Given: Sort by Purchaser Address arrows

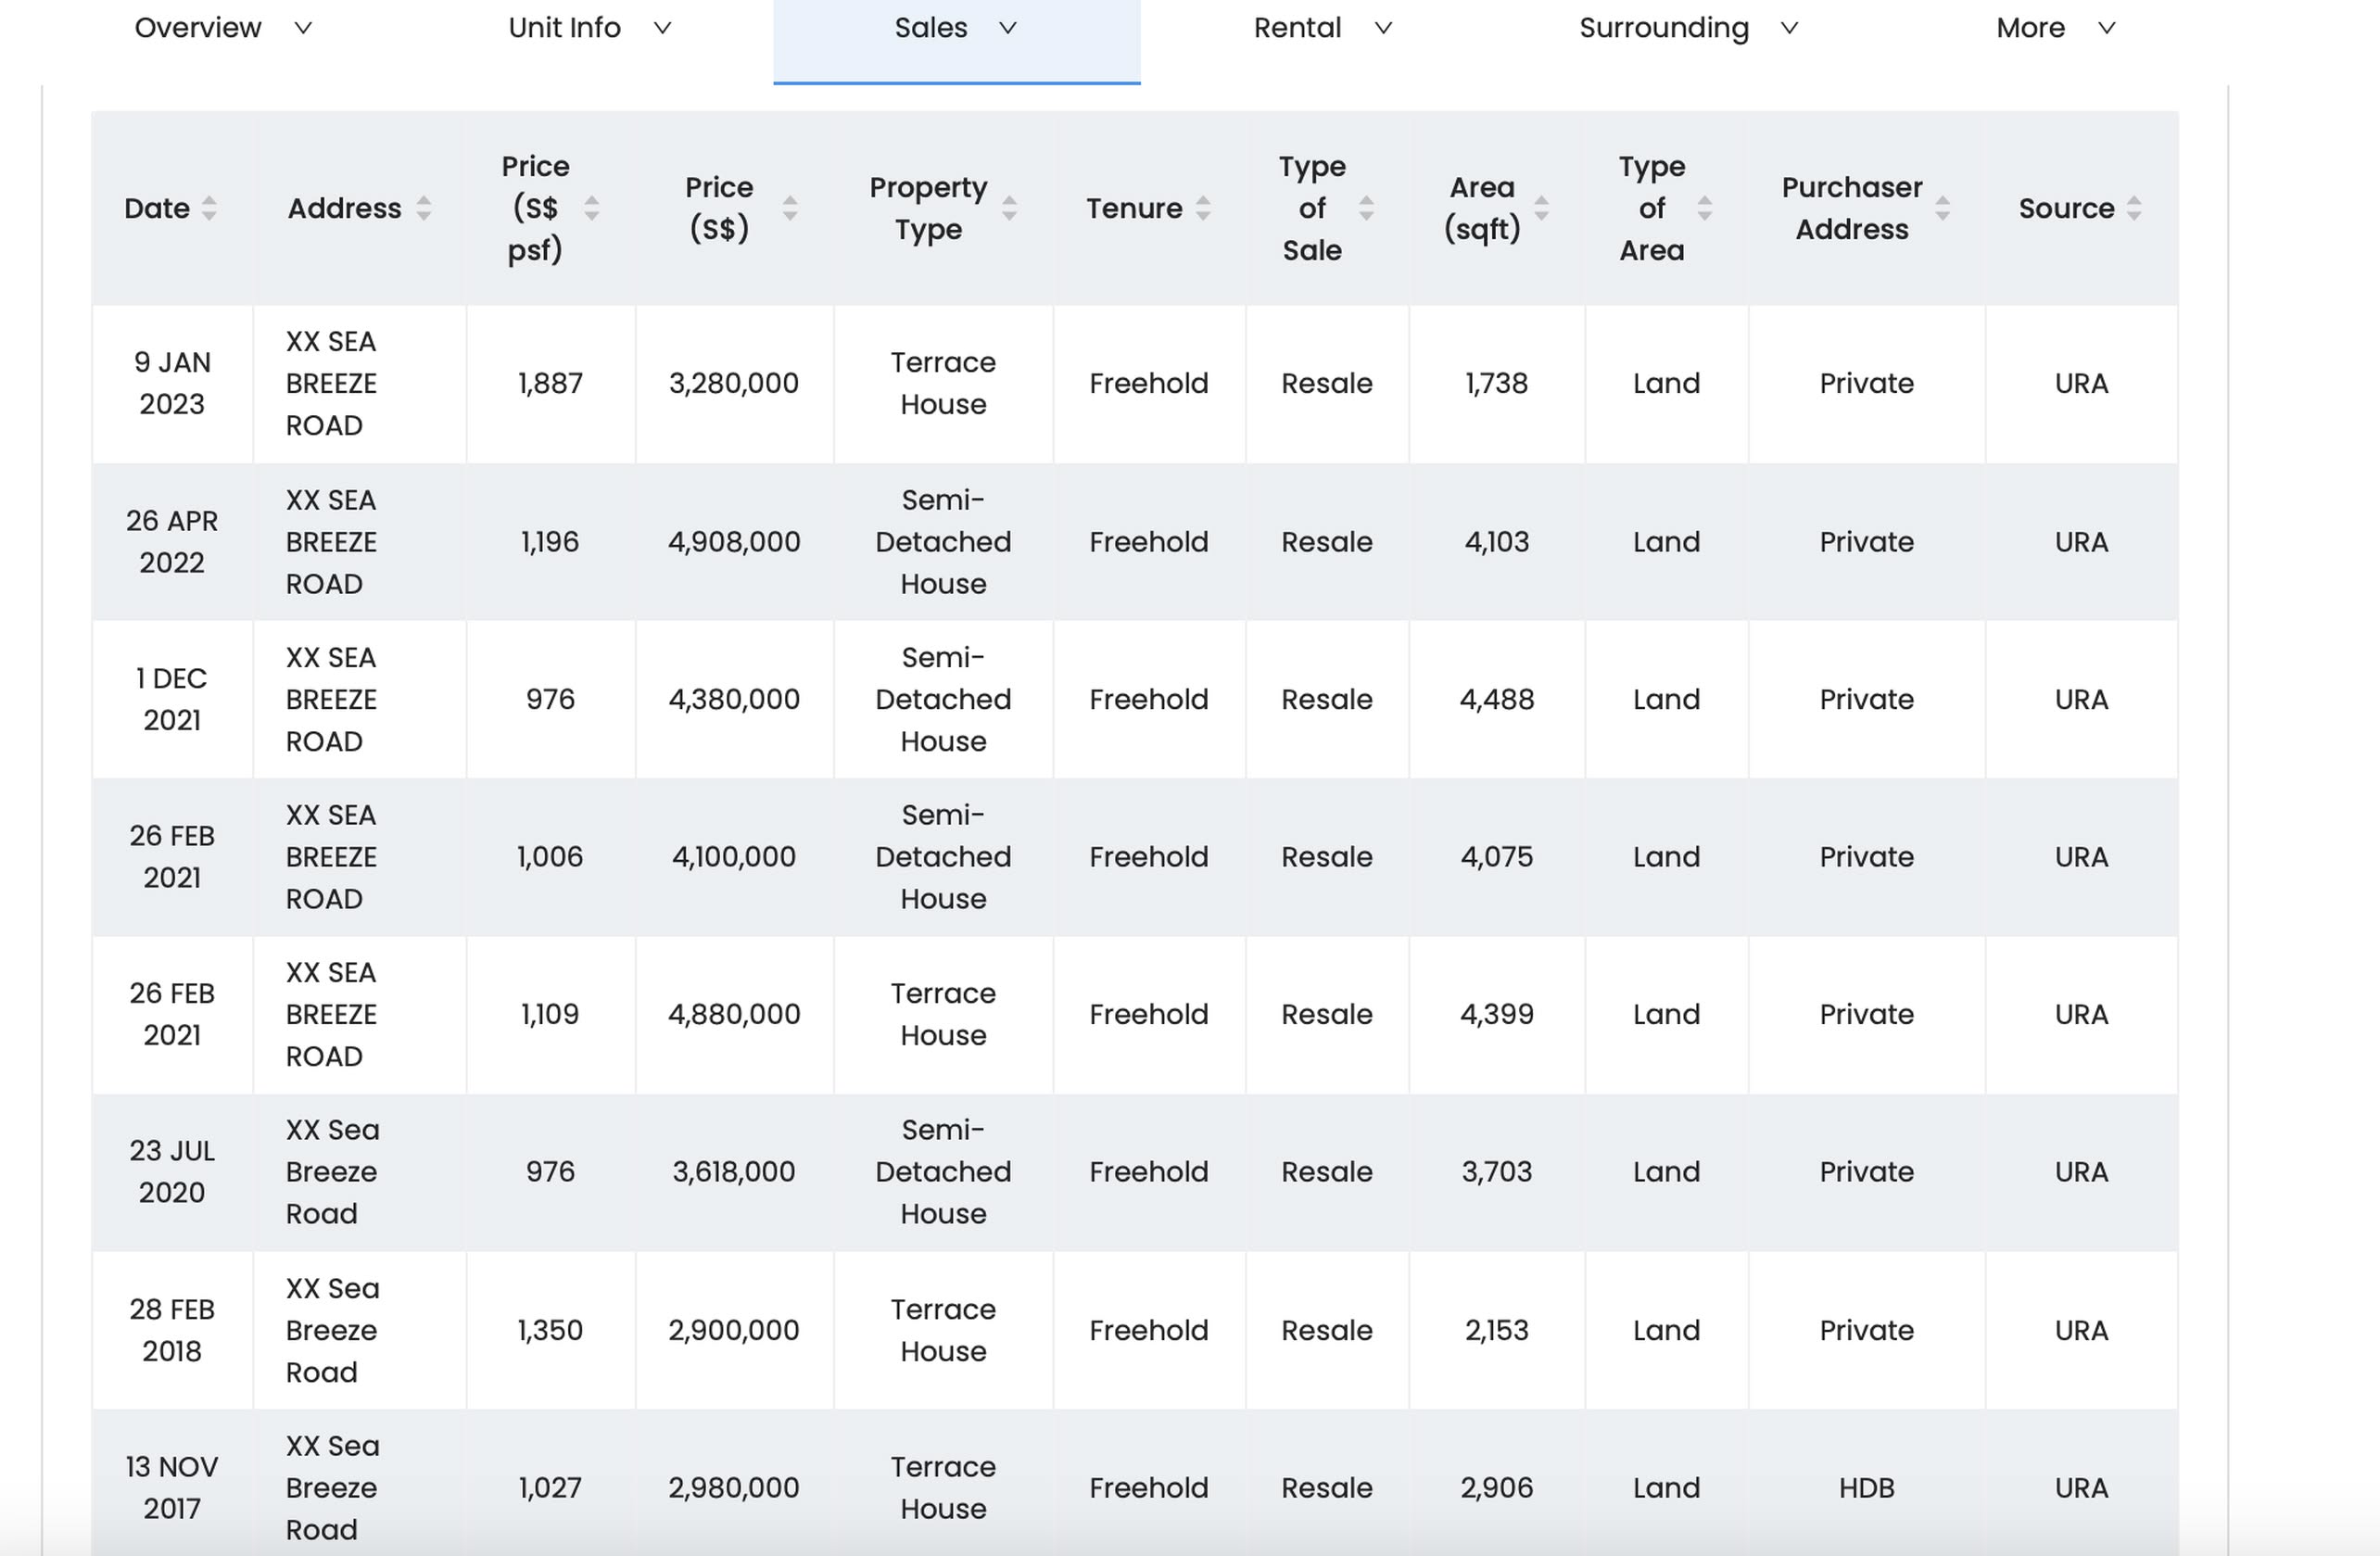Looking at the screenshot, I should pyautogui.click(x=1943, y=208).
